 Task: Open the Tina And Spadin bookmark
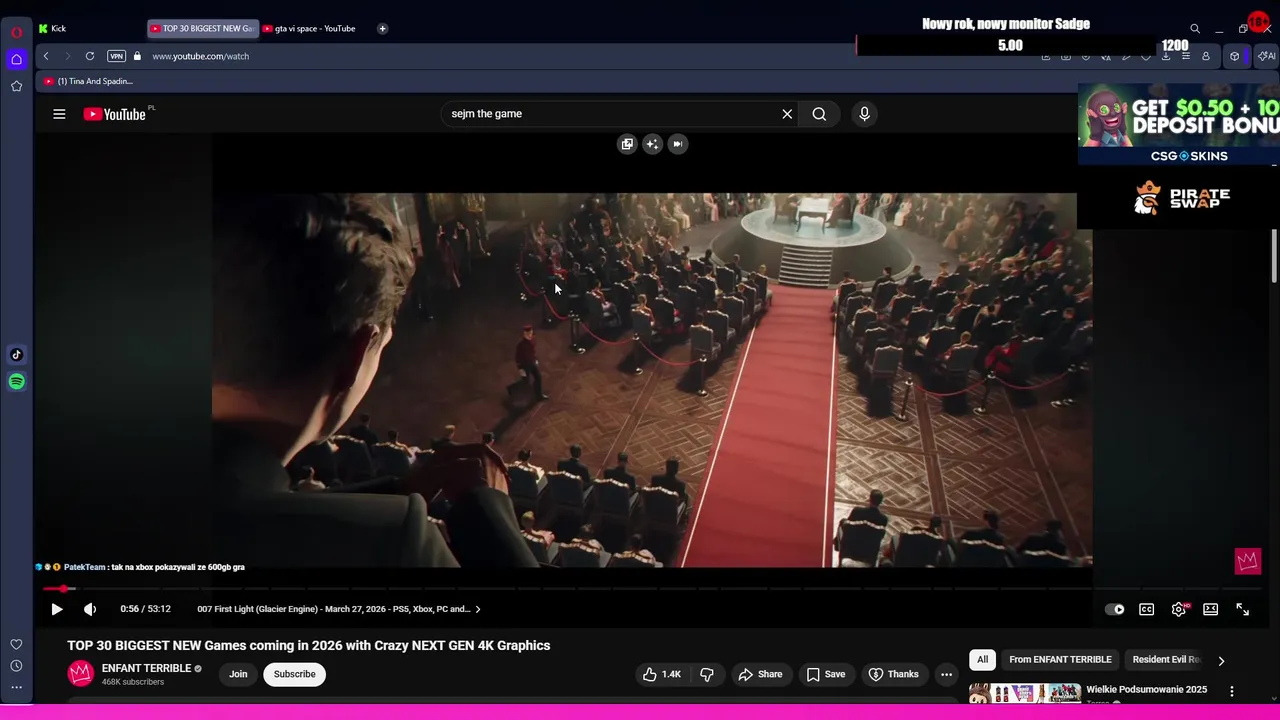pyautogui.click(x=88, y=81)
